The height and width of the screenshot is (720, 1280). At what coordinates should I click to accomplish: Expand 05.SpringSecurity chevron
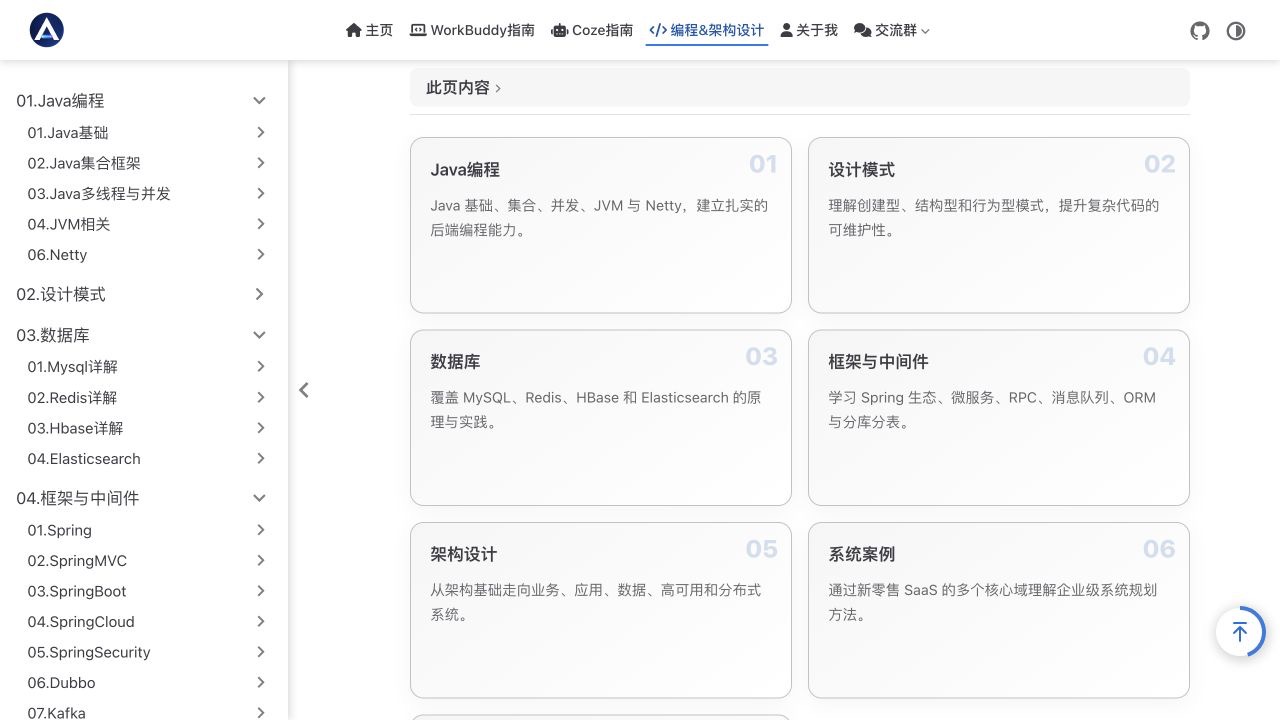(x=260, y=652)
